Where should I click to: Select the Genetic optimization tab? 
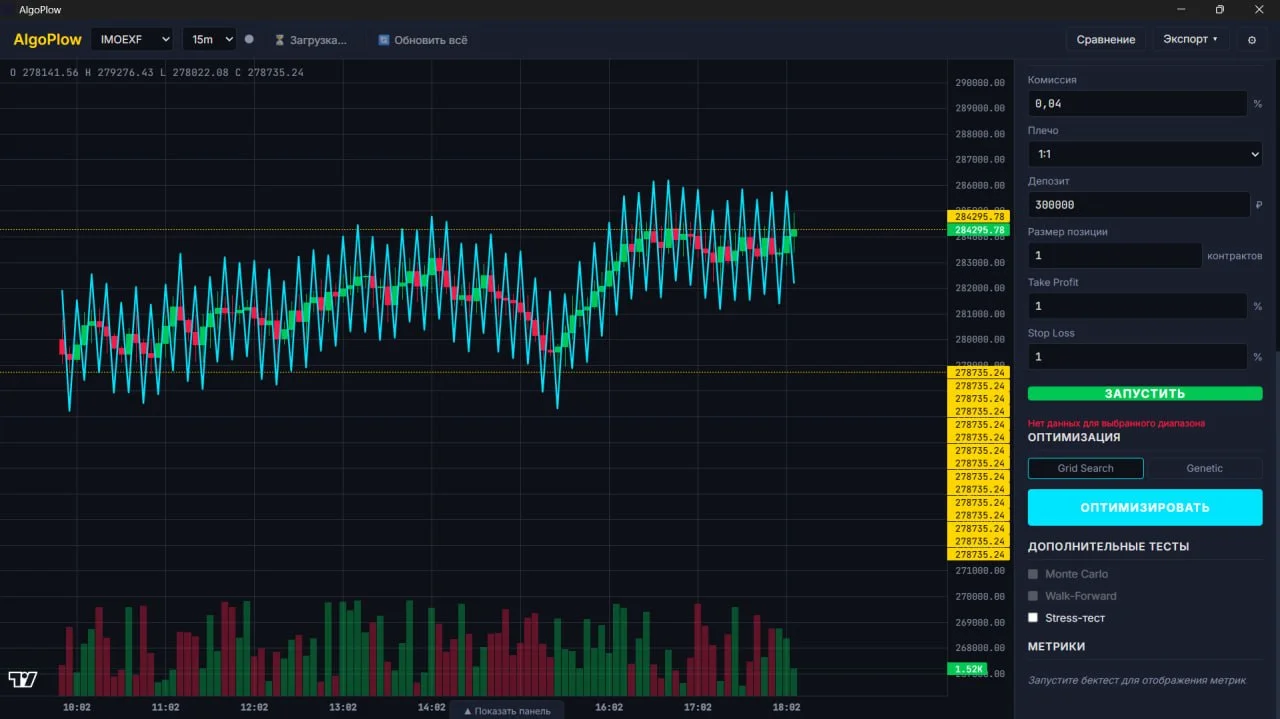coord(1204,468)
